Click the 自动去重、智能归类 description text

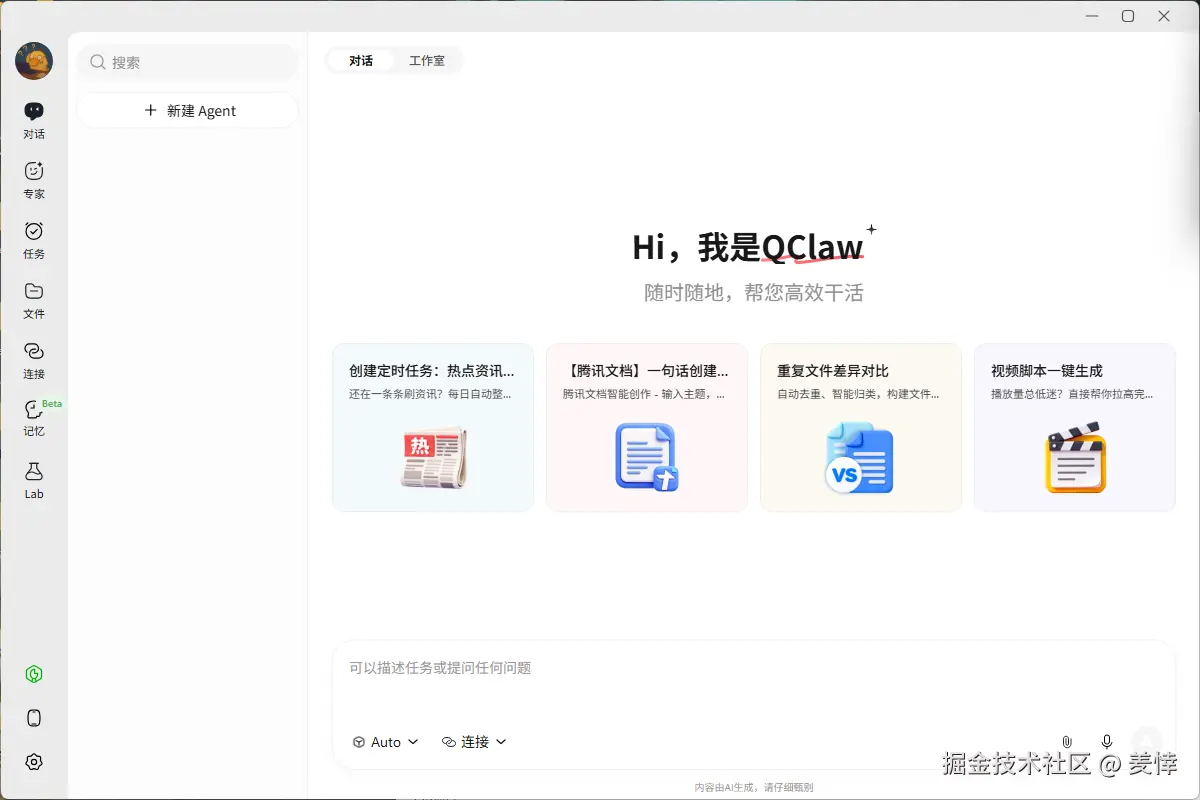[858, 394]
